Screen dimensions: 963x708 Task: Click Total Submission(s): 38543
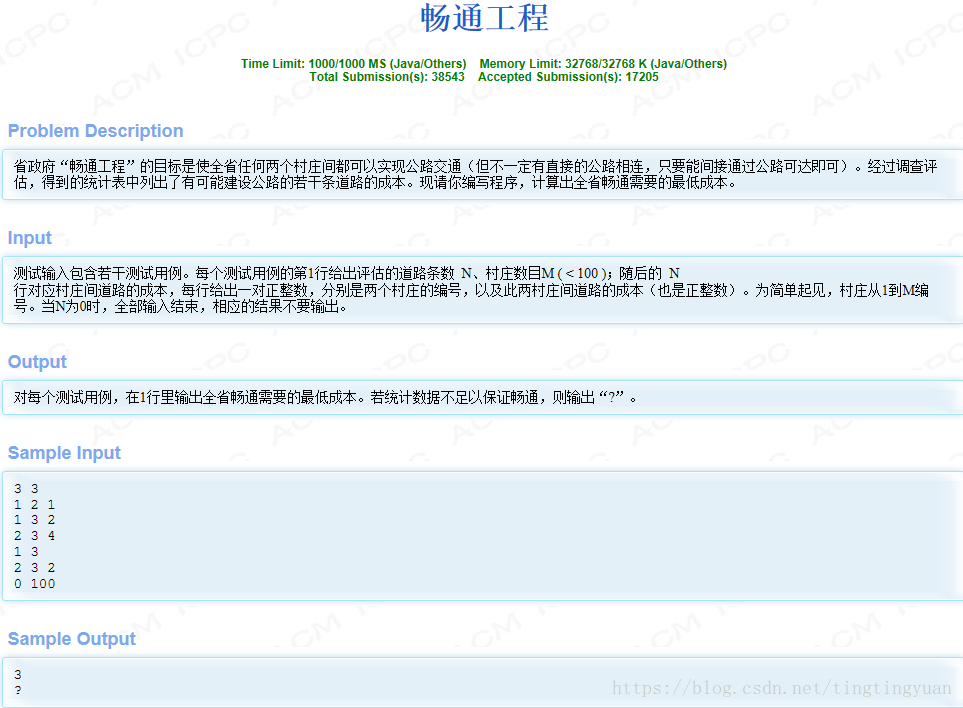(x=387, y=77)
